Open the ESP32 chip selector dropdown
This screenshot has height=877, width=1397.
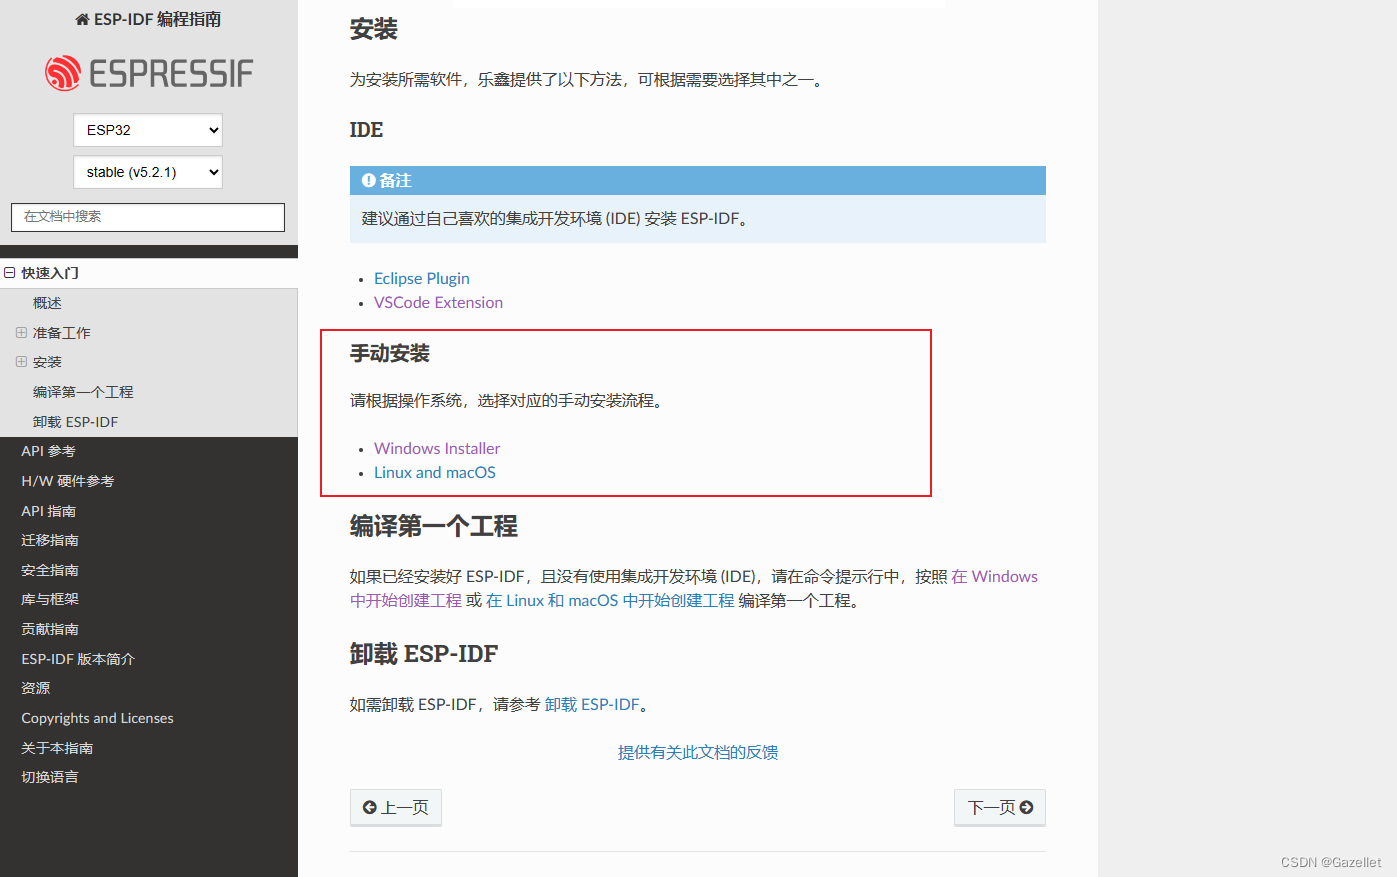point(147,130)
